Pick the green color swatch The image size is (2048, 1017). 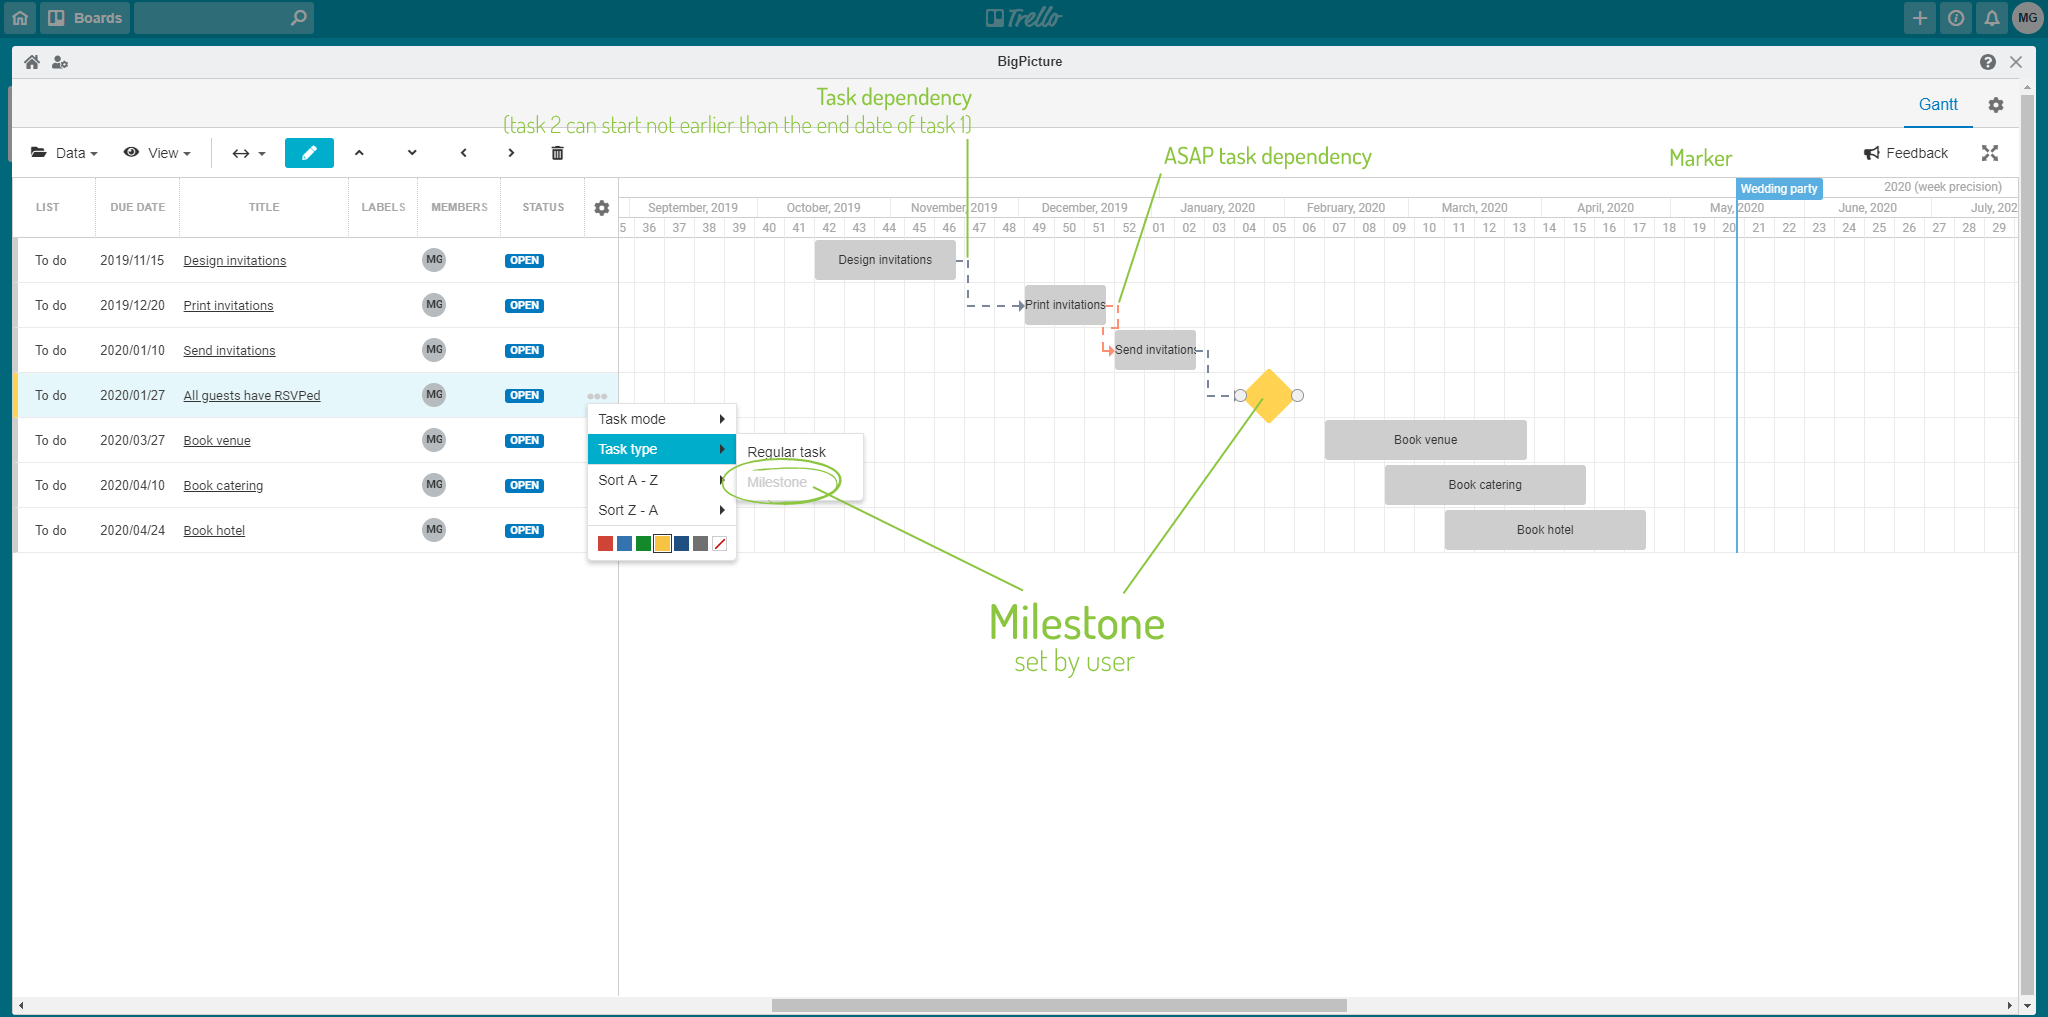pyautogui.click(x=643, y=544)
